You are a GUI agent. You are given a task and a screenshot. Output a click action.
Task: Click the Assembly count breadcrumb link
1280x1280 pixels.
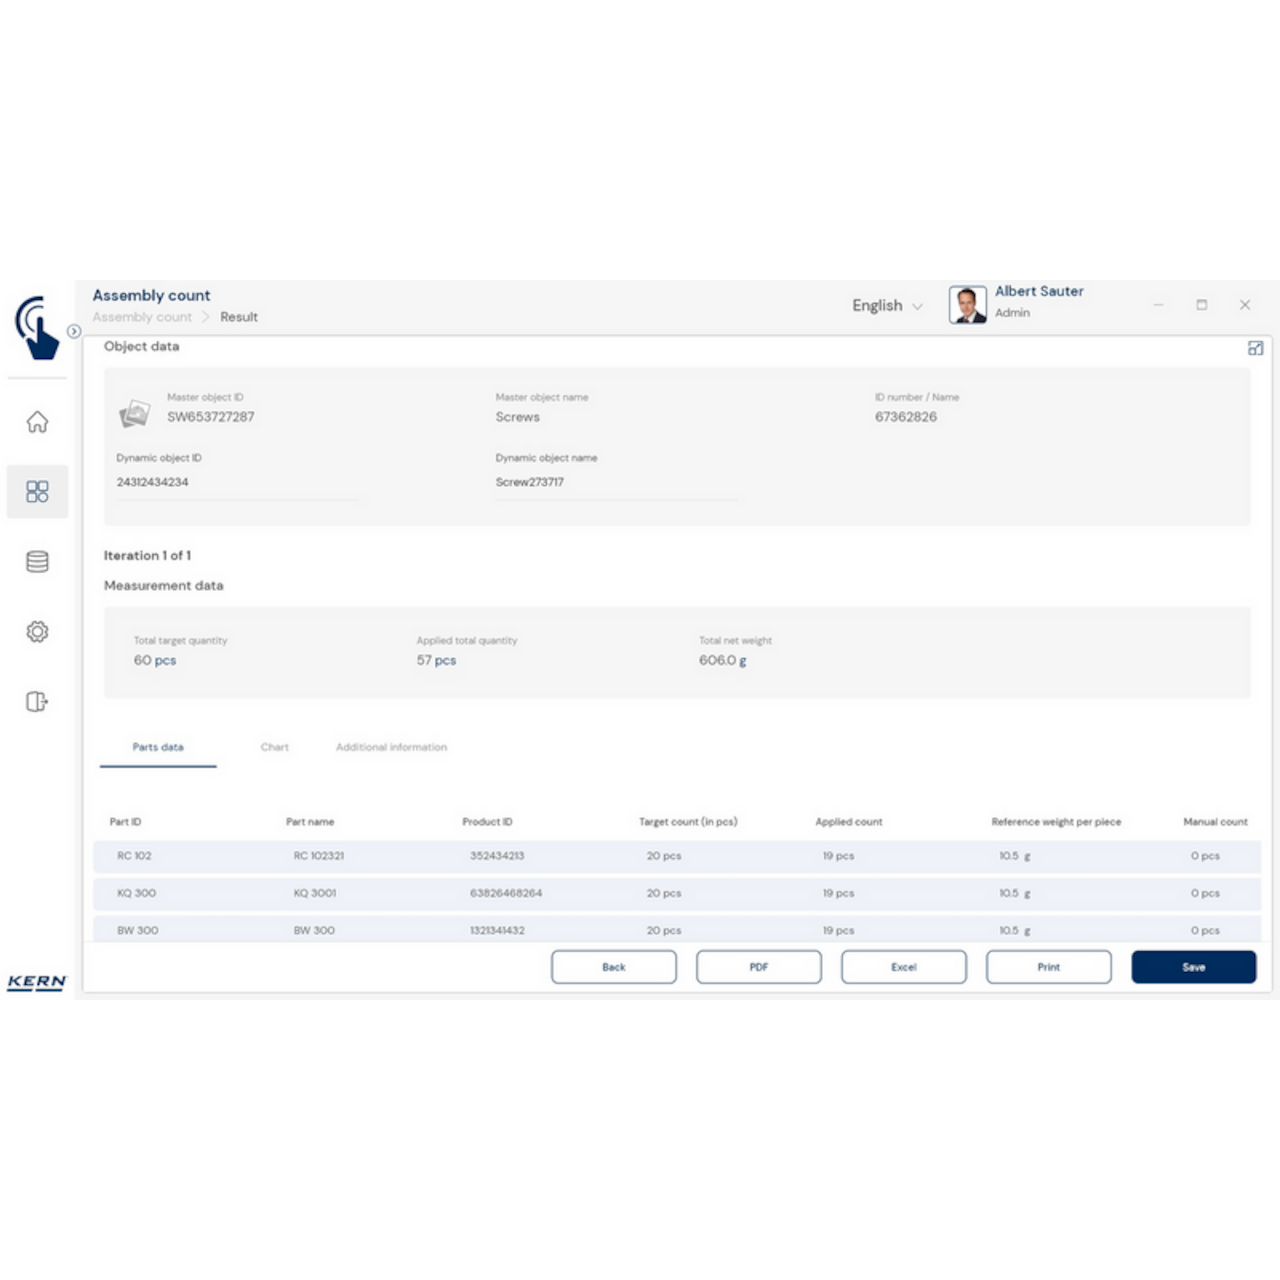[x=142, y=317]
